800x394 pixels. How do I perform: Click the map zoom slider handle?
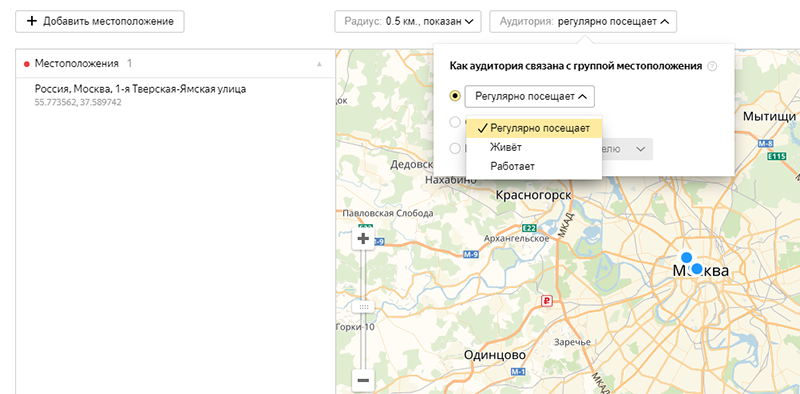pos(363,307)
